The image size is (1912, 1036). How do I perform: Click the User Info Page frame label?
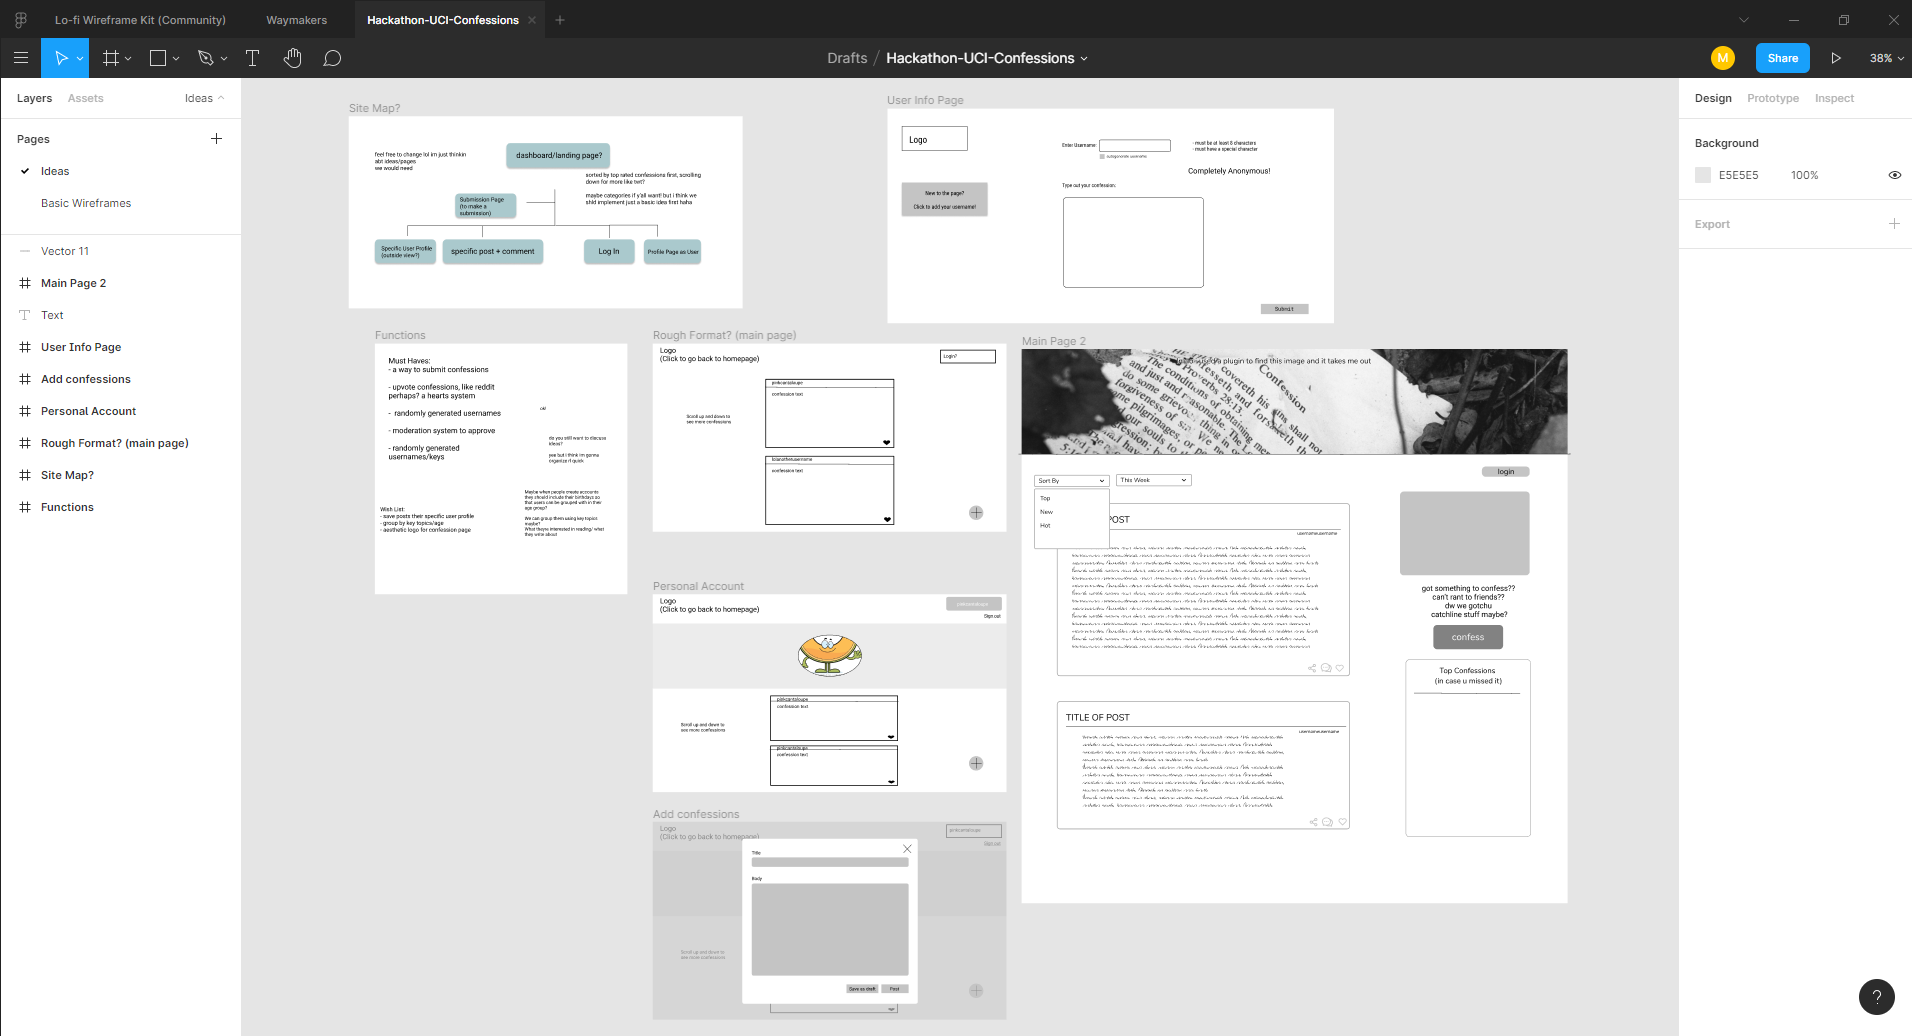[x=925, y=100]
